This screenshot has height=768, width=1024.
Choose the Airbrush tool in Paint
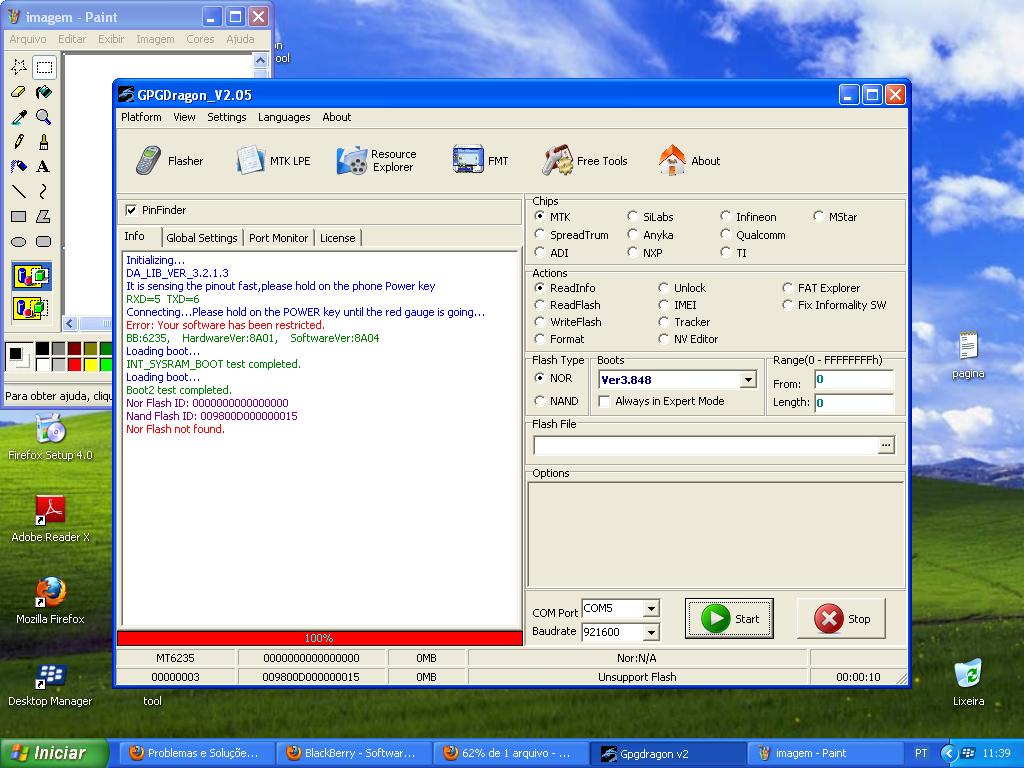(x=19, y=166)
